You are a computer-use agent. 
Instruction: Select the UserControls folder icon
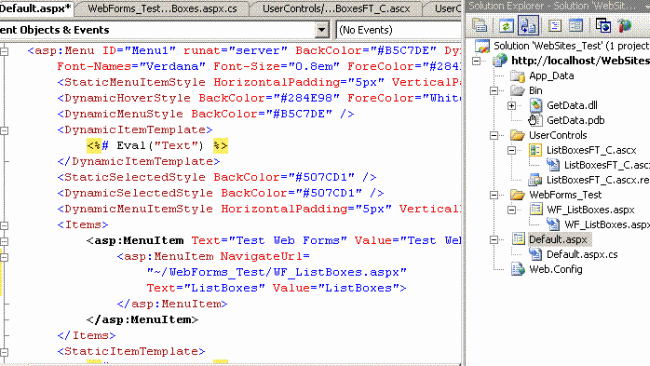(517, 135)
